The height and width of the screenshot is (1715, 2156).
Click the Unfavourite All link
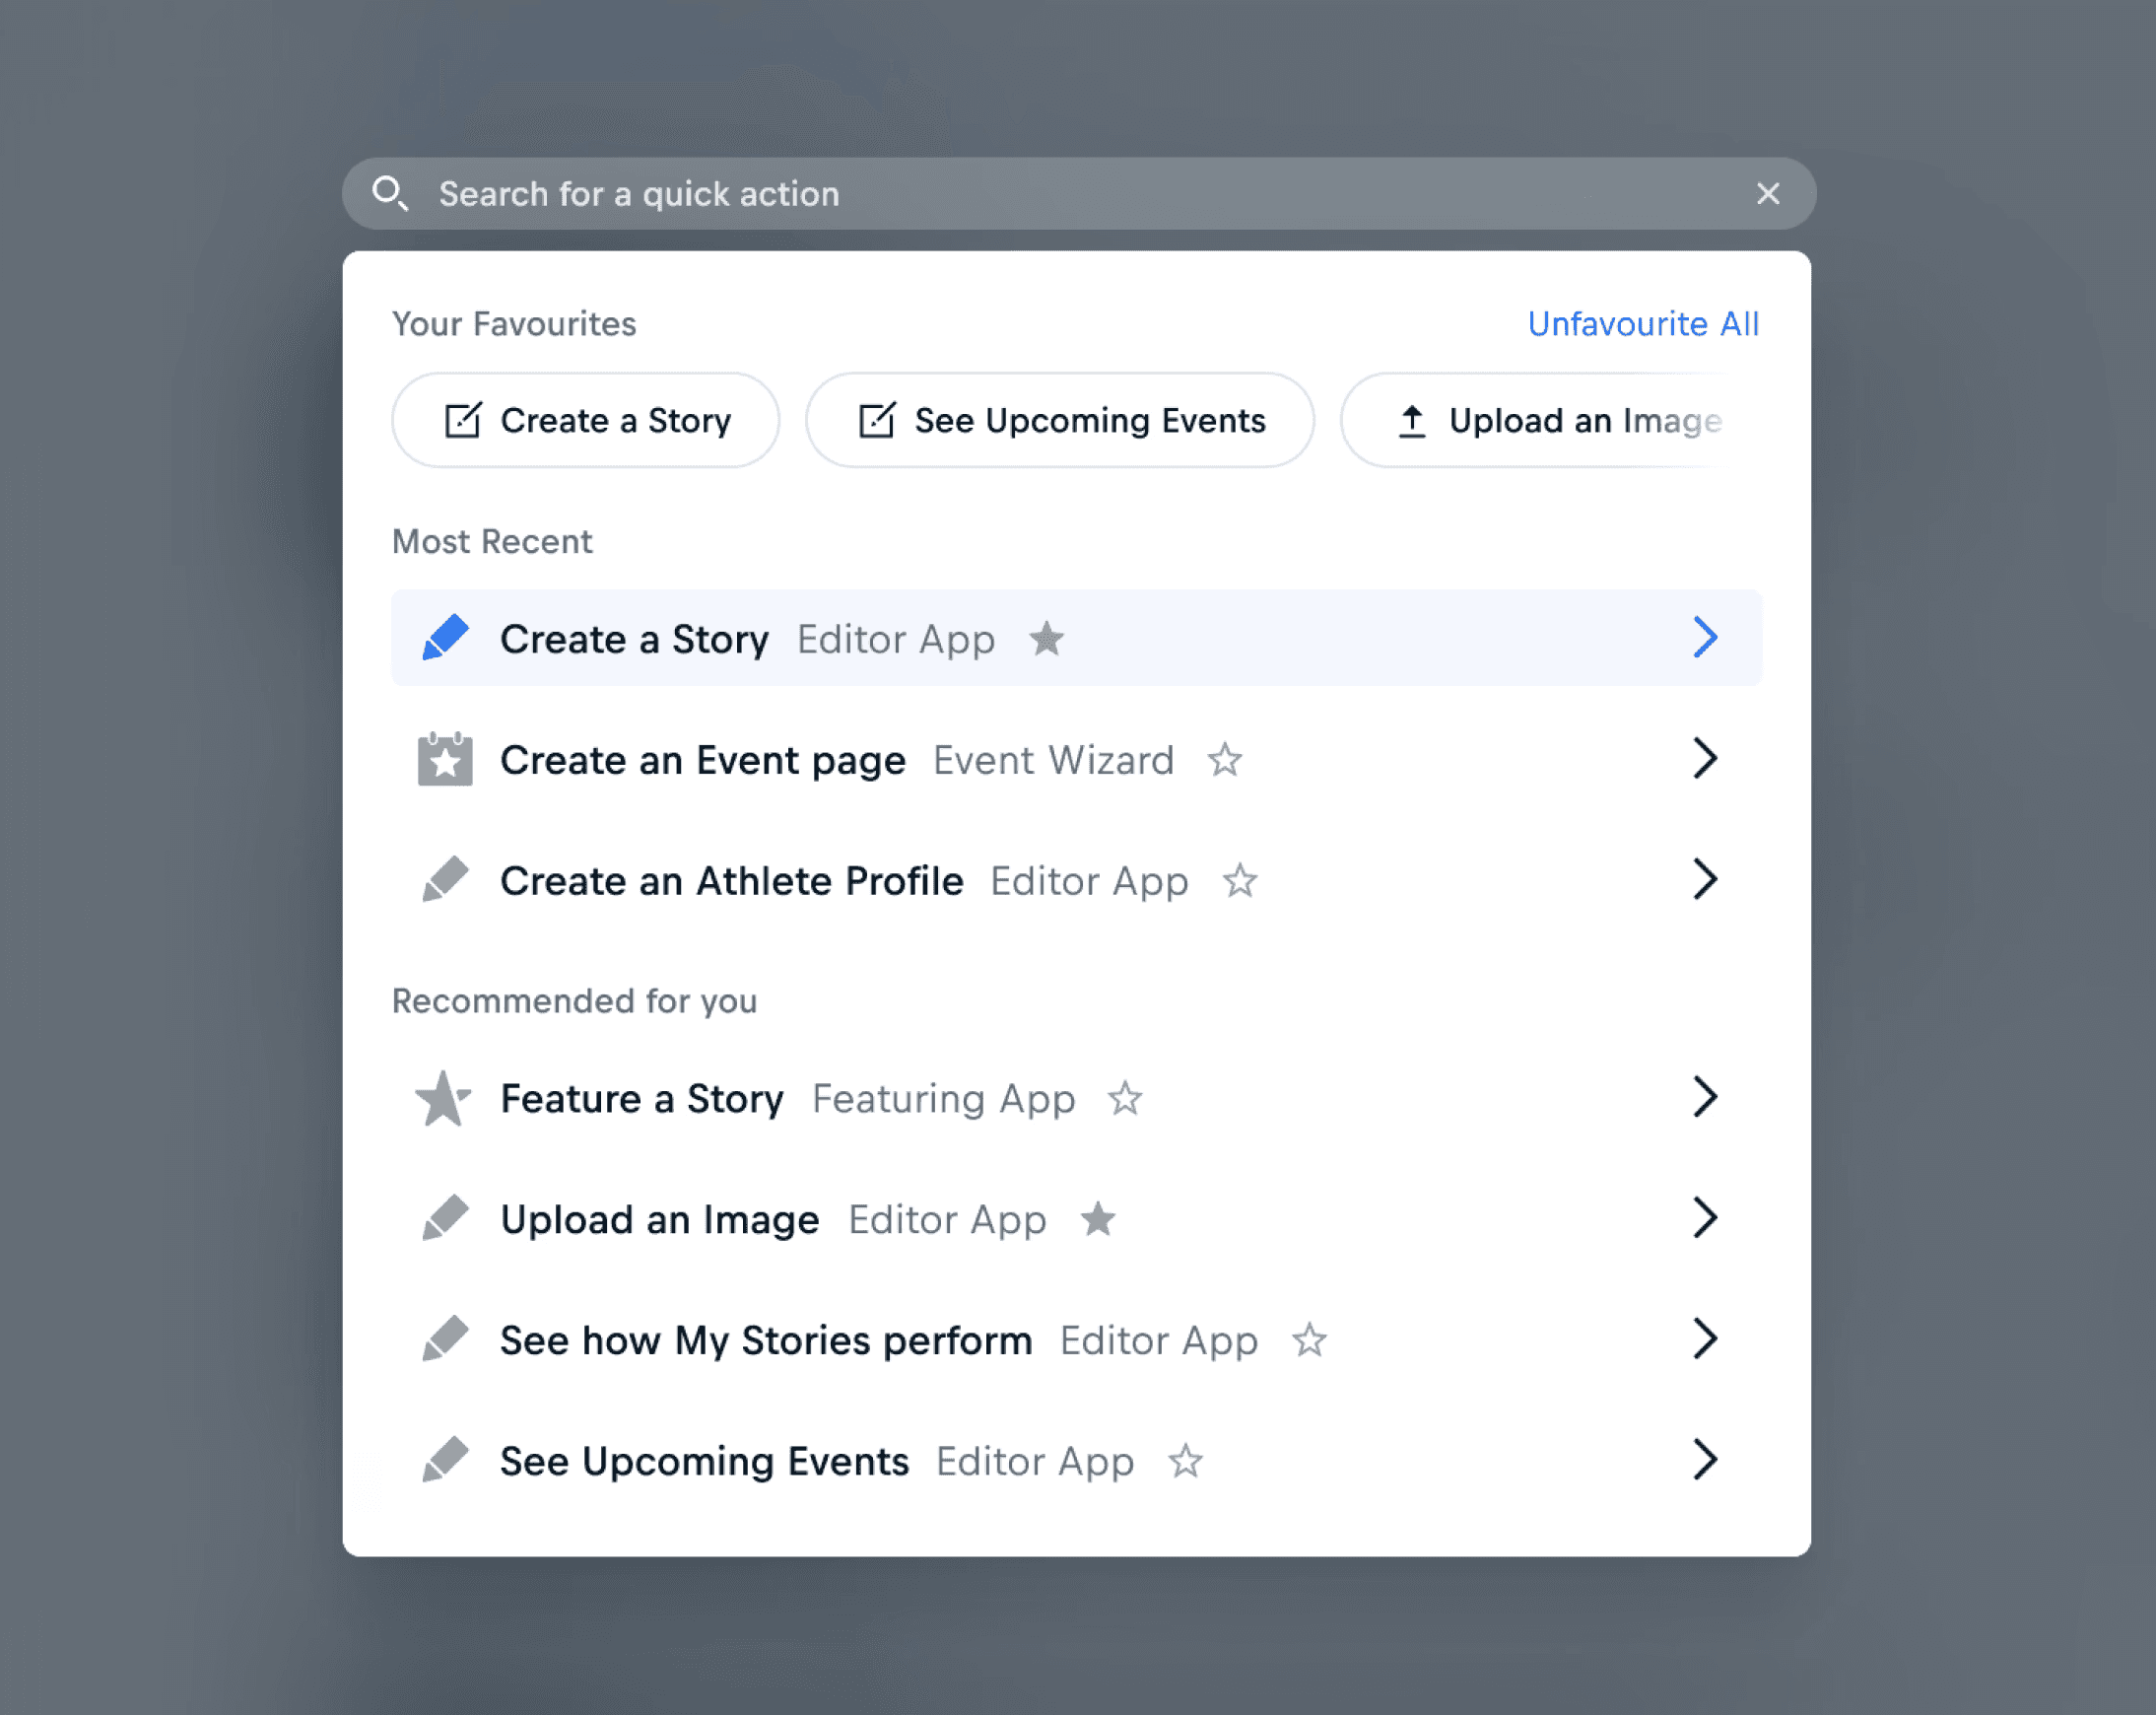[x=1642, y=324]
